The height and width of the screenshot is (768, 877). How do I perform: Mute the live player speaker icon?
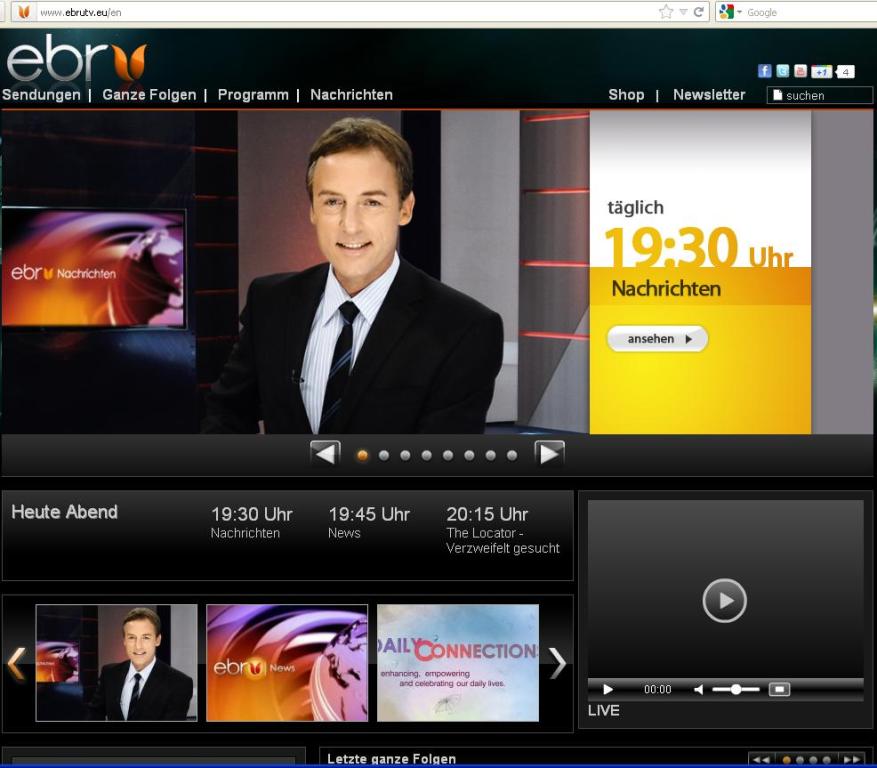699,690
